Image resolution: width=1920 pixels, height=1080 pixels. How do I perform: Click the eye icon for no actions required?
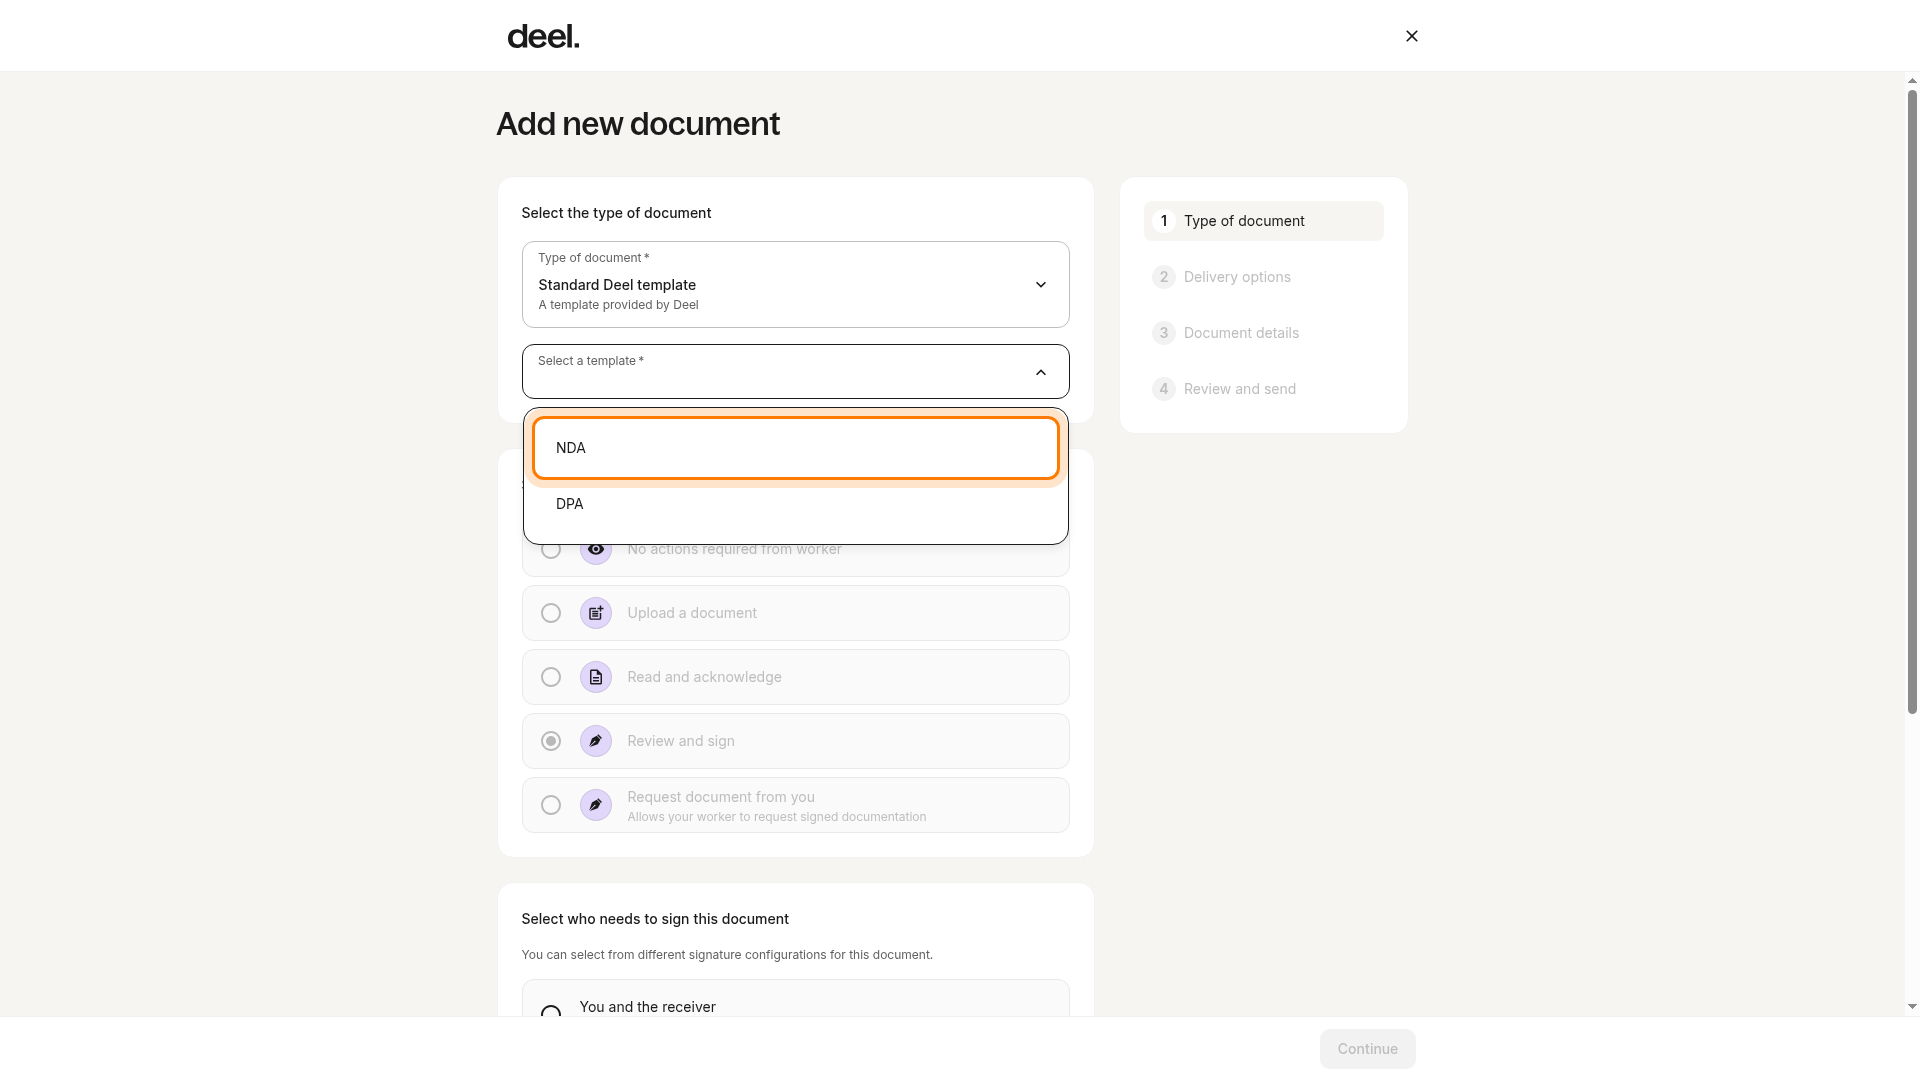tap(595, 549)
